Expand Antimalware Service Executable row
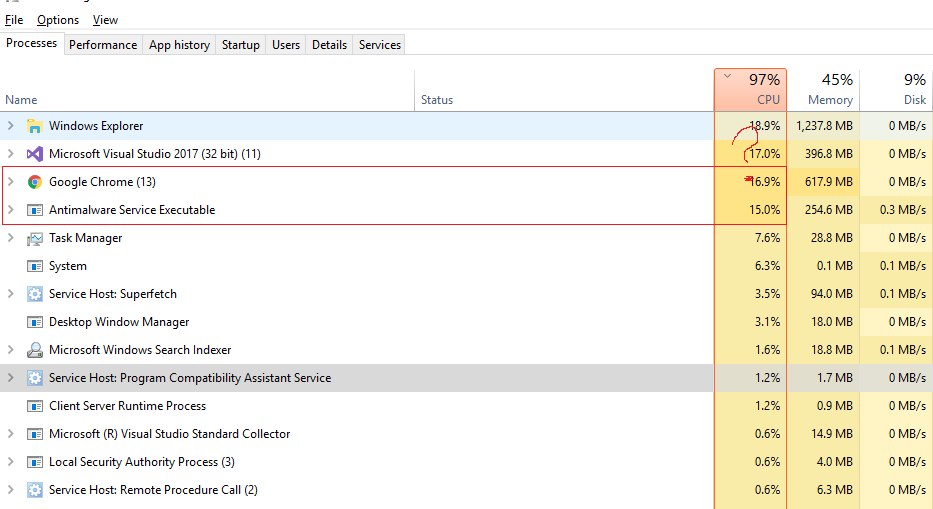This screenshot has width=933, height=509. 10,210
